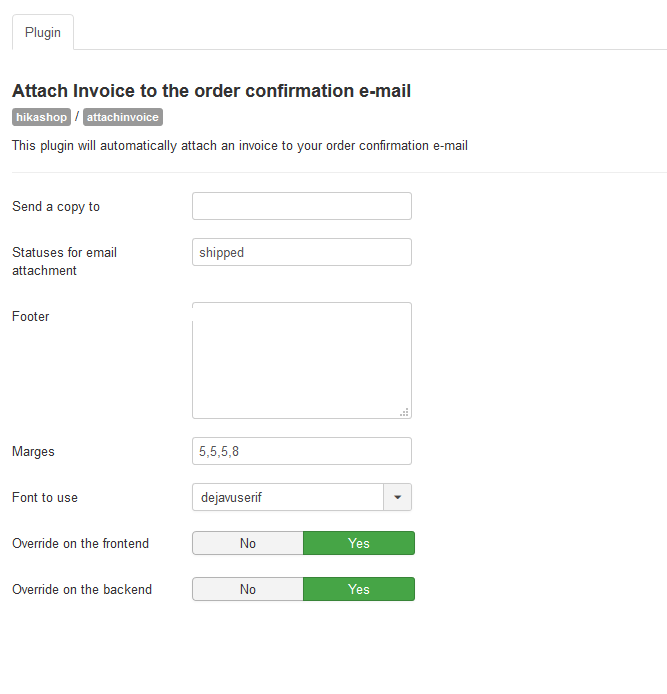Focus the Send a copy to field

click(x=302, y=206)
